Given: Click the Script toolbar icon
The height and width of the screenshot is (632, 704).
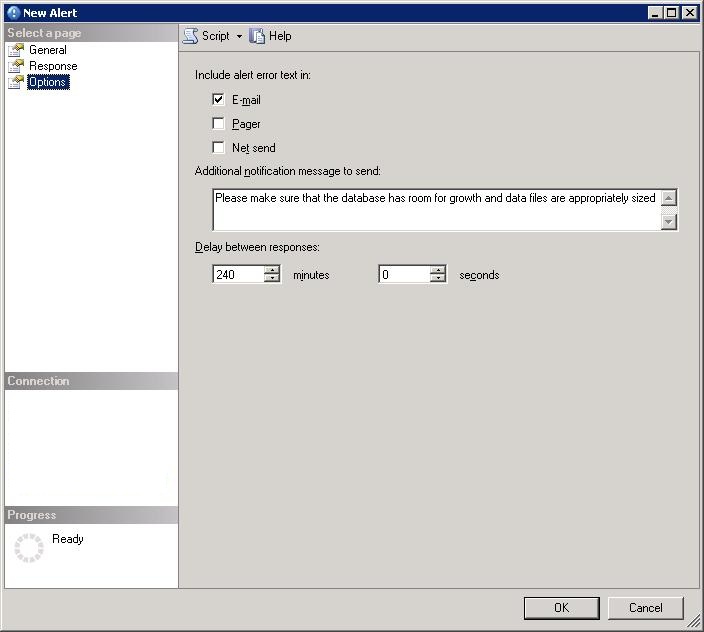Looking at the screenshot, I should point(190,36).
